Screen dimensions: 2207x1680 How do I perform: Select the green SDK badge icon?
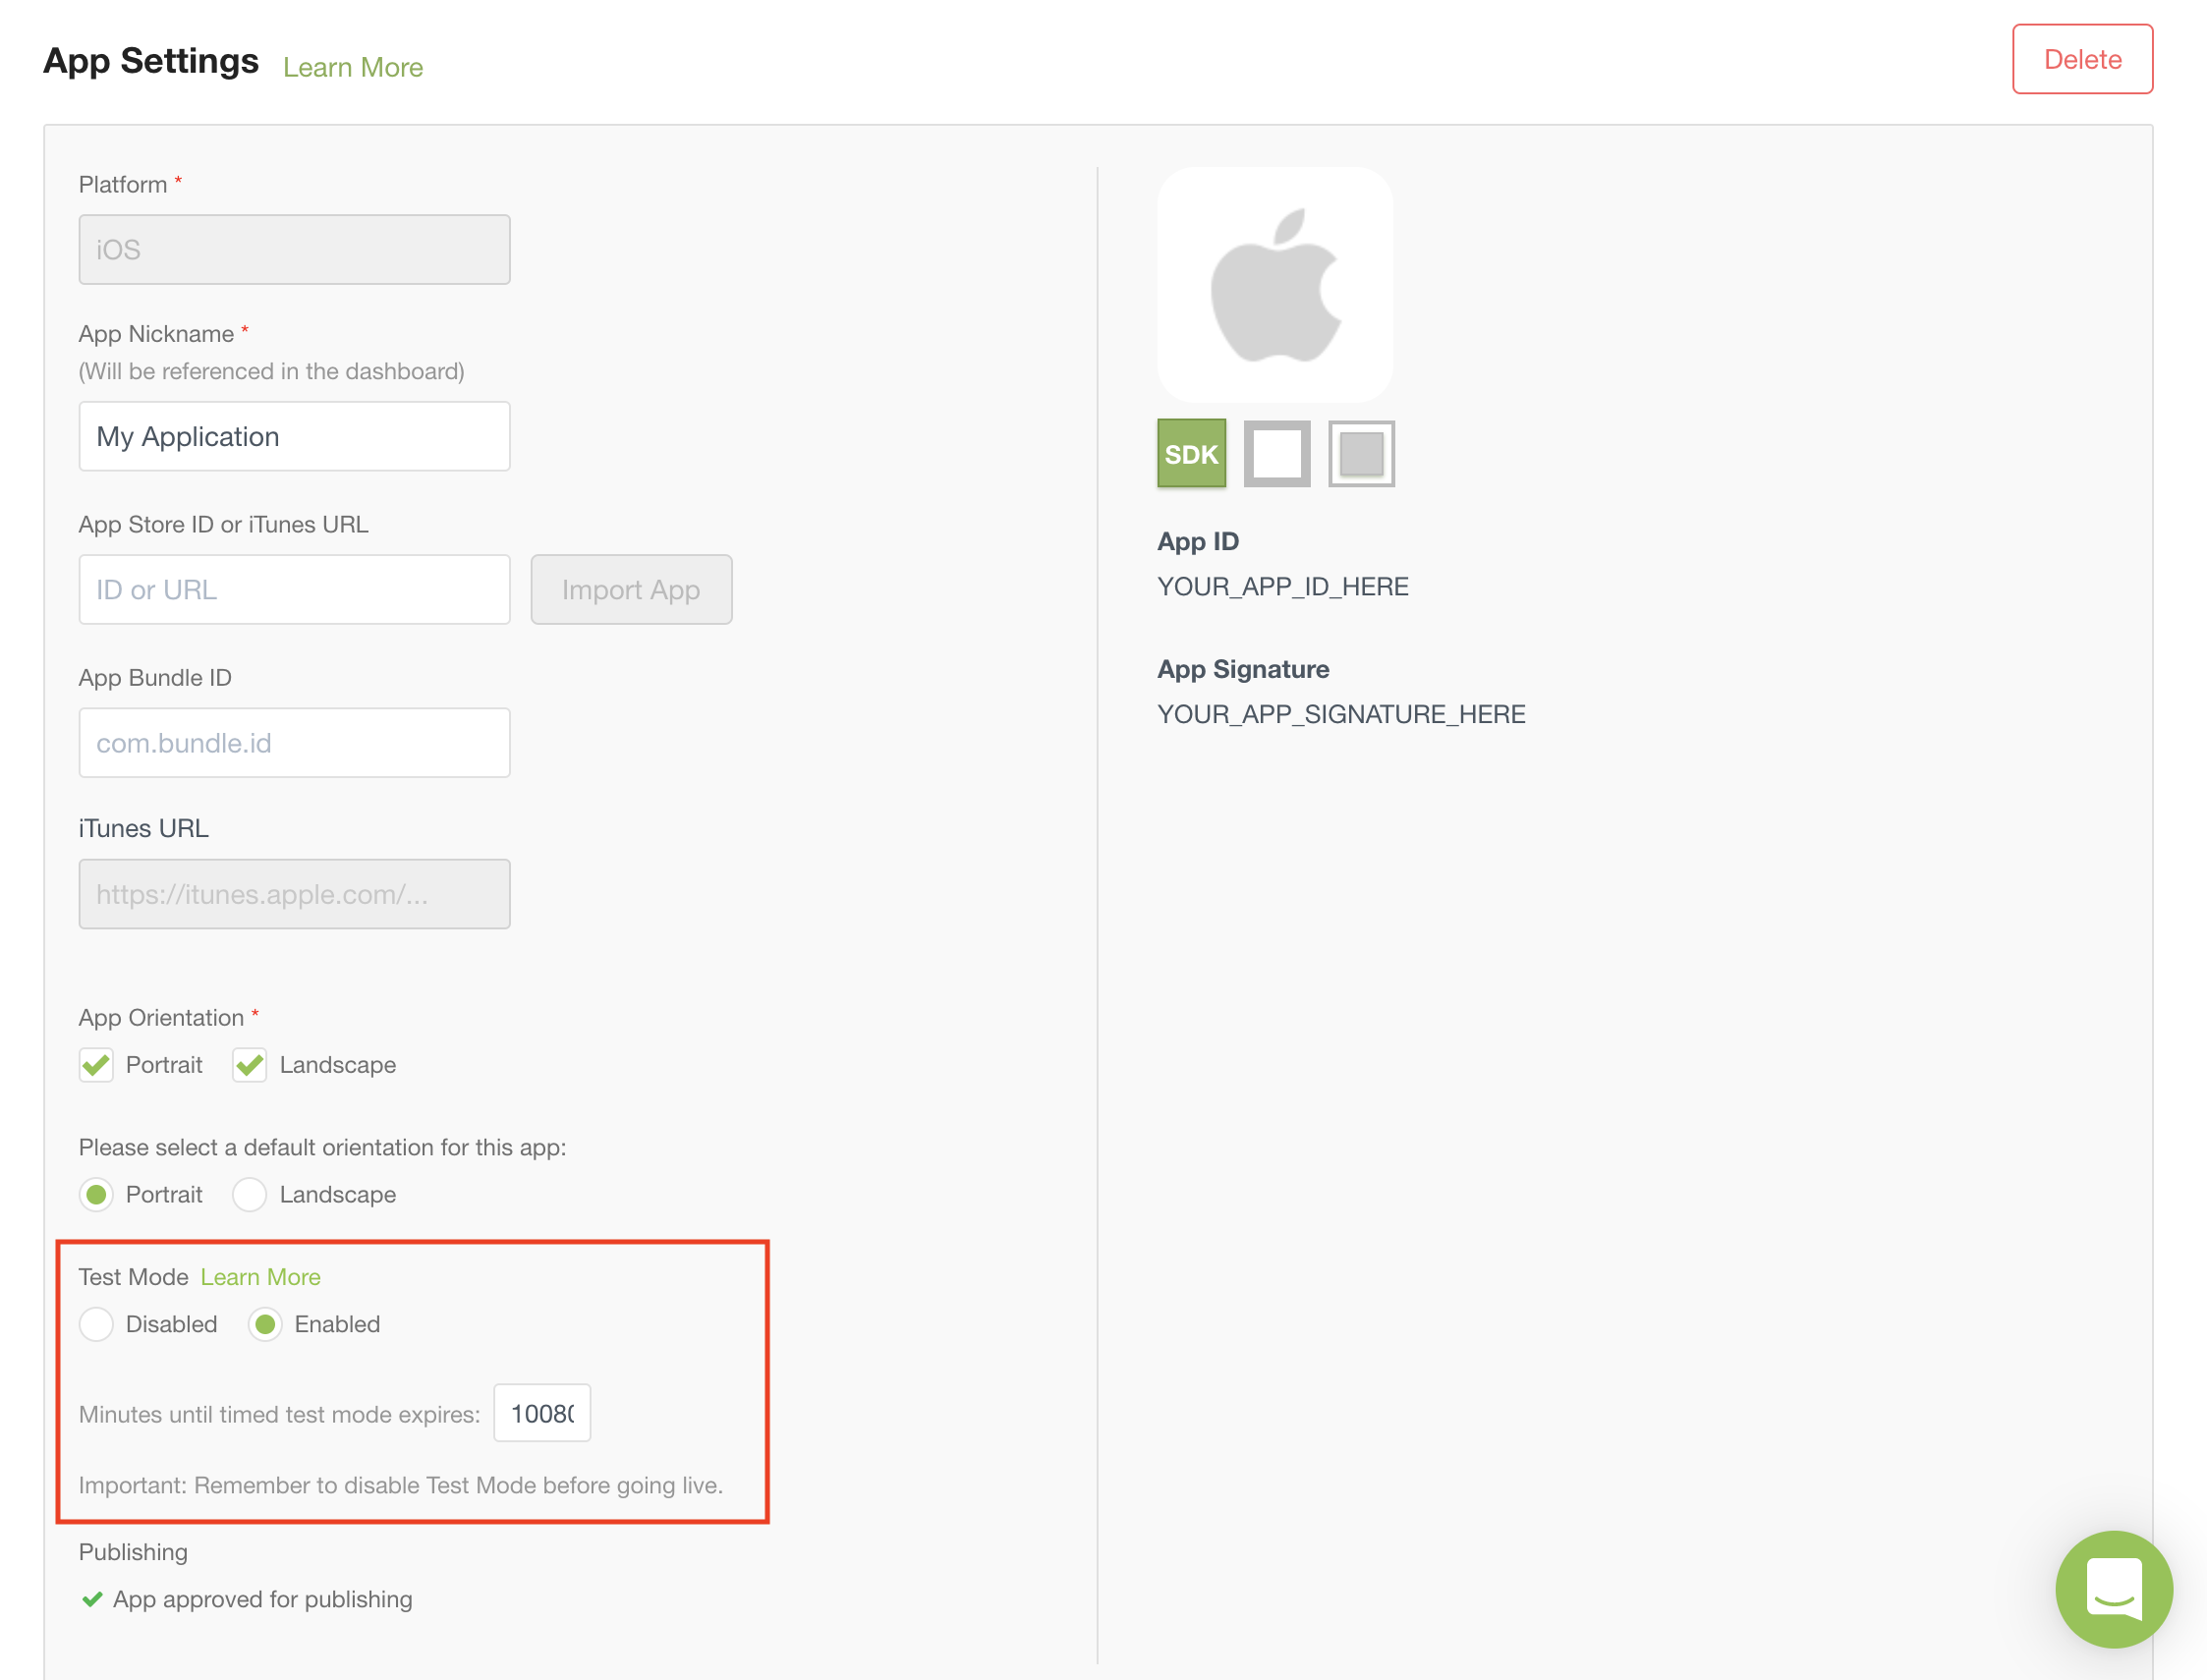point(1190,453)
